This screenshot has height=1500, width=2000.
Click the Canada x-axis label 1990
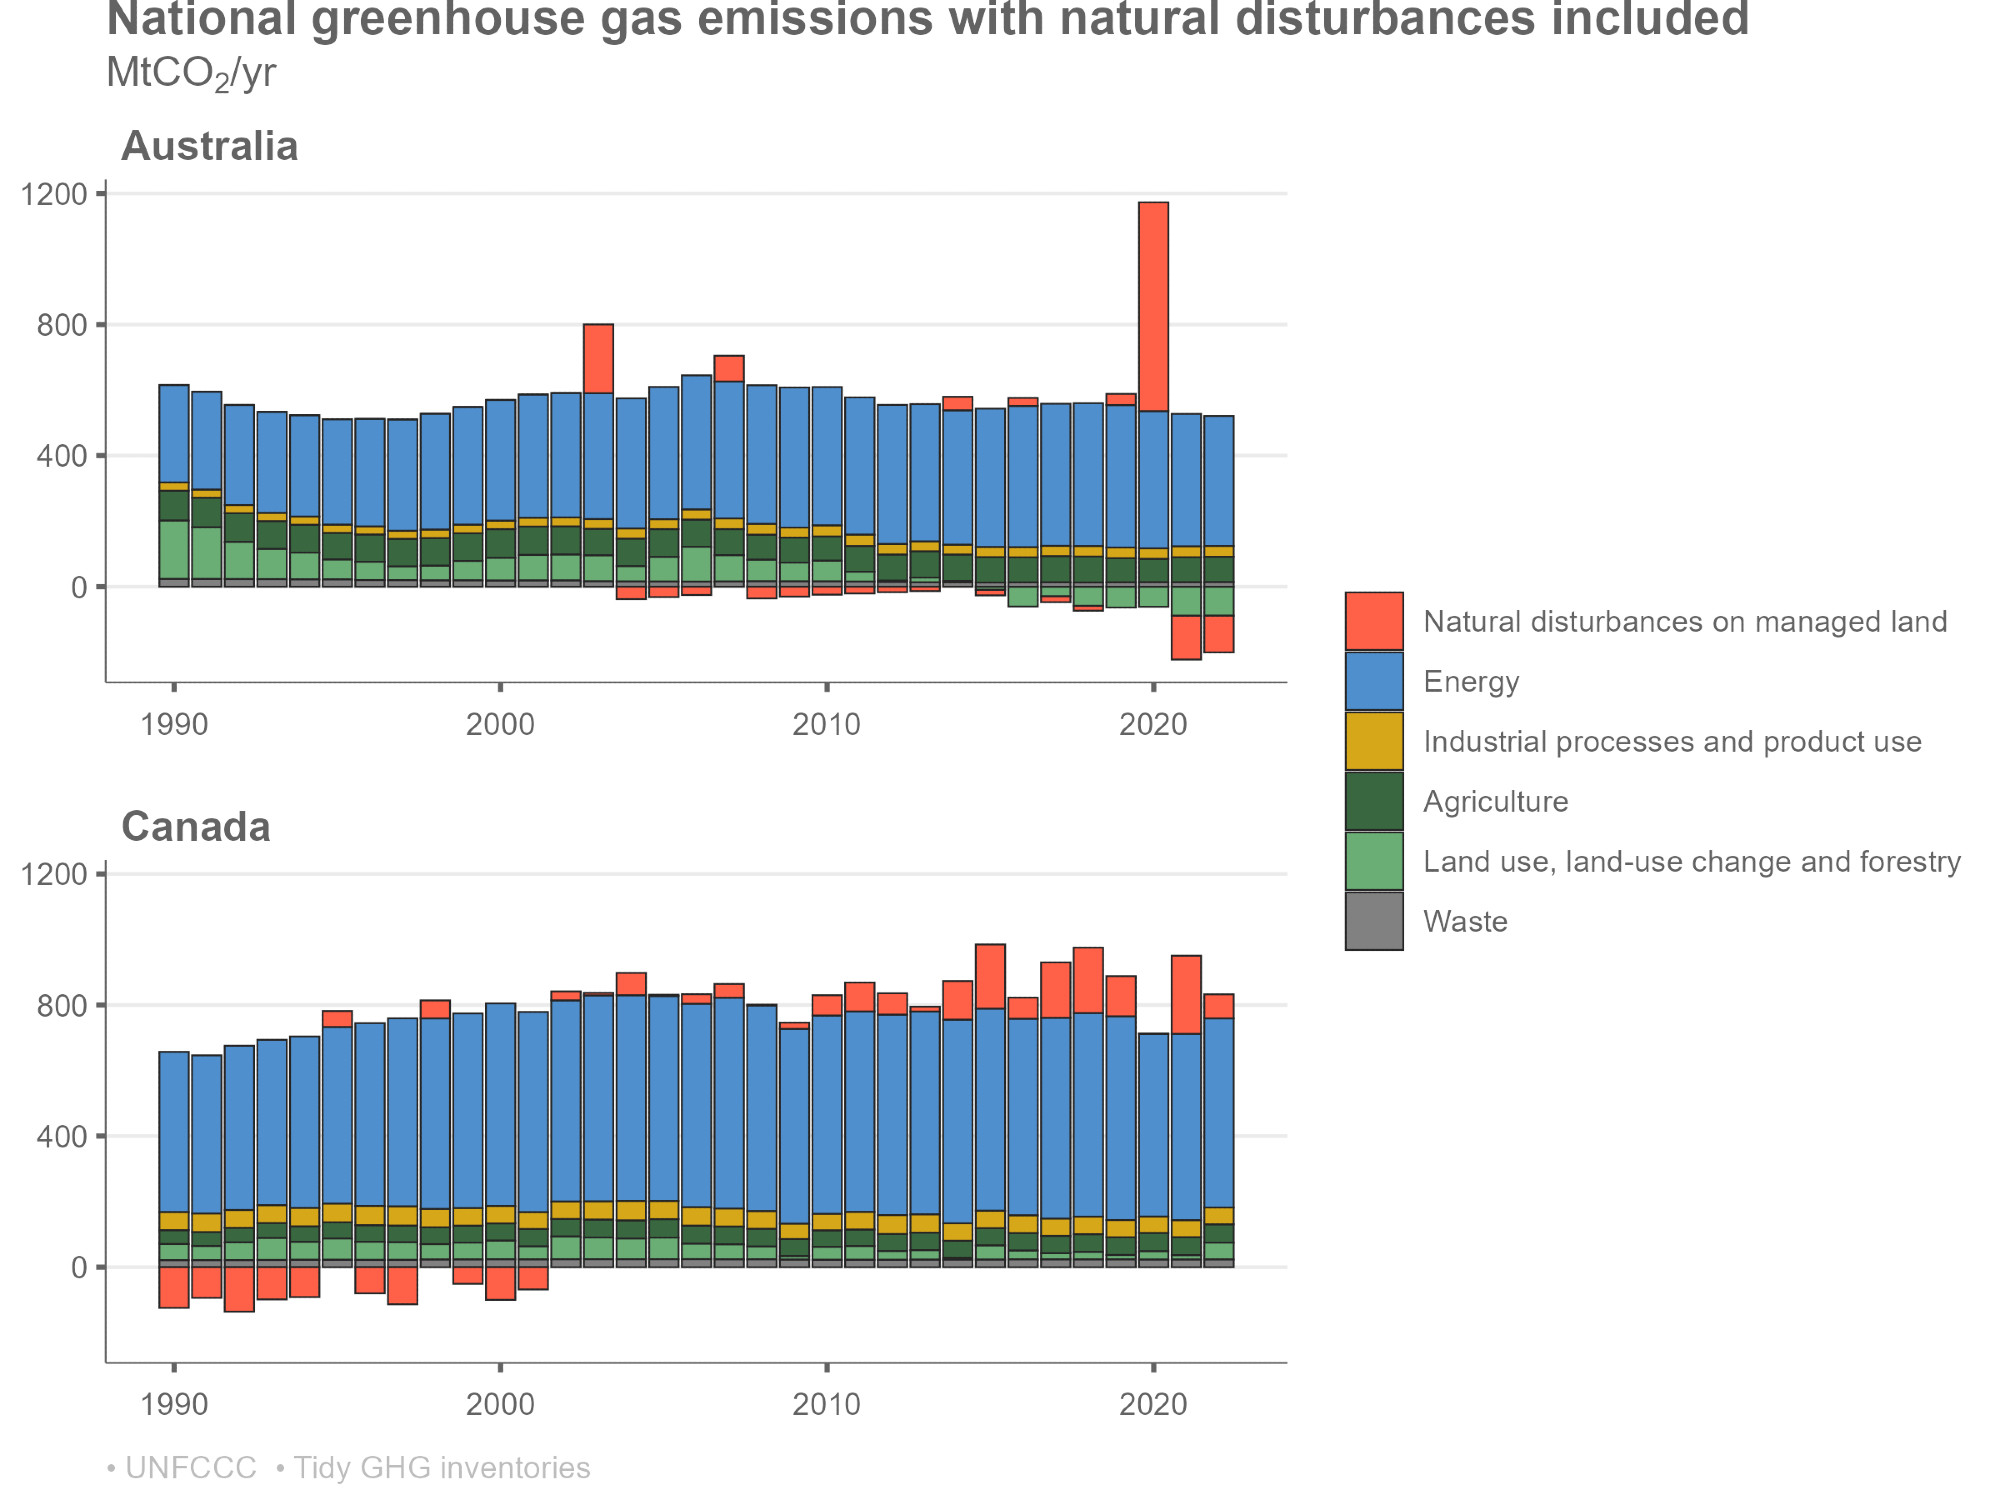pyautogui.click(x=175, y=1405)
